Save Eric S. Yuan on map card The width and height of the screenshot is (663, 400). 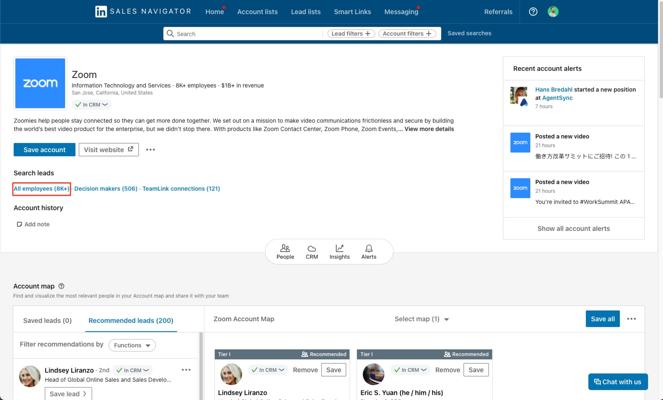pyautogui.click(x=476, y=370)
